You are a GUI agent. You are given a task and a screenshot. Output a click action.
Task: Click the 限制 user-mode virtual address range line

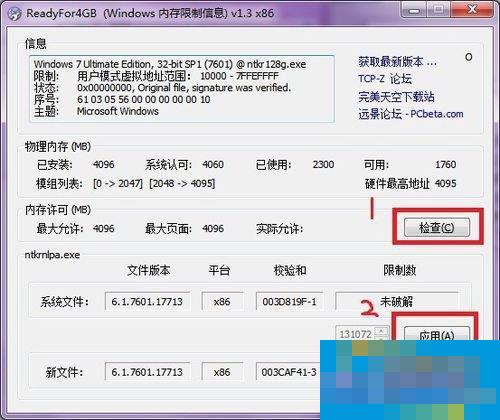pos(156,76)
